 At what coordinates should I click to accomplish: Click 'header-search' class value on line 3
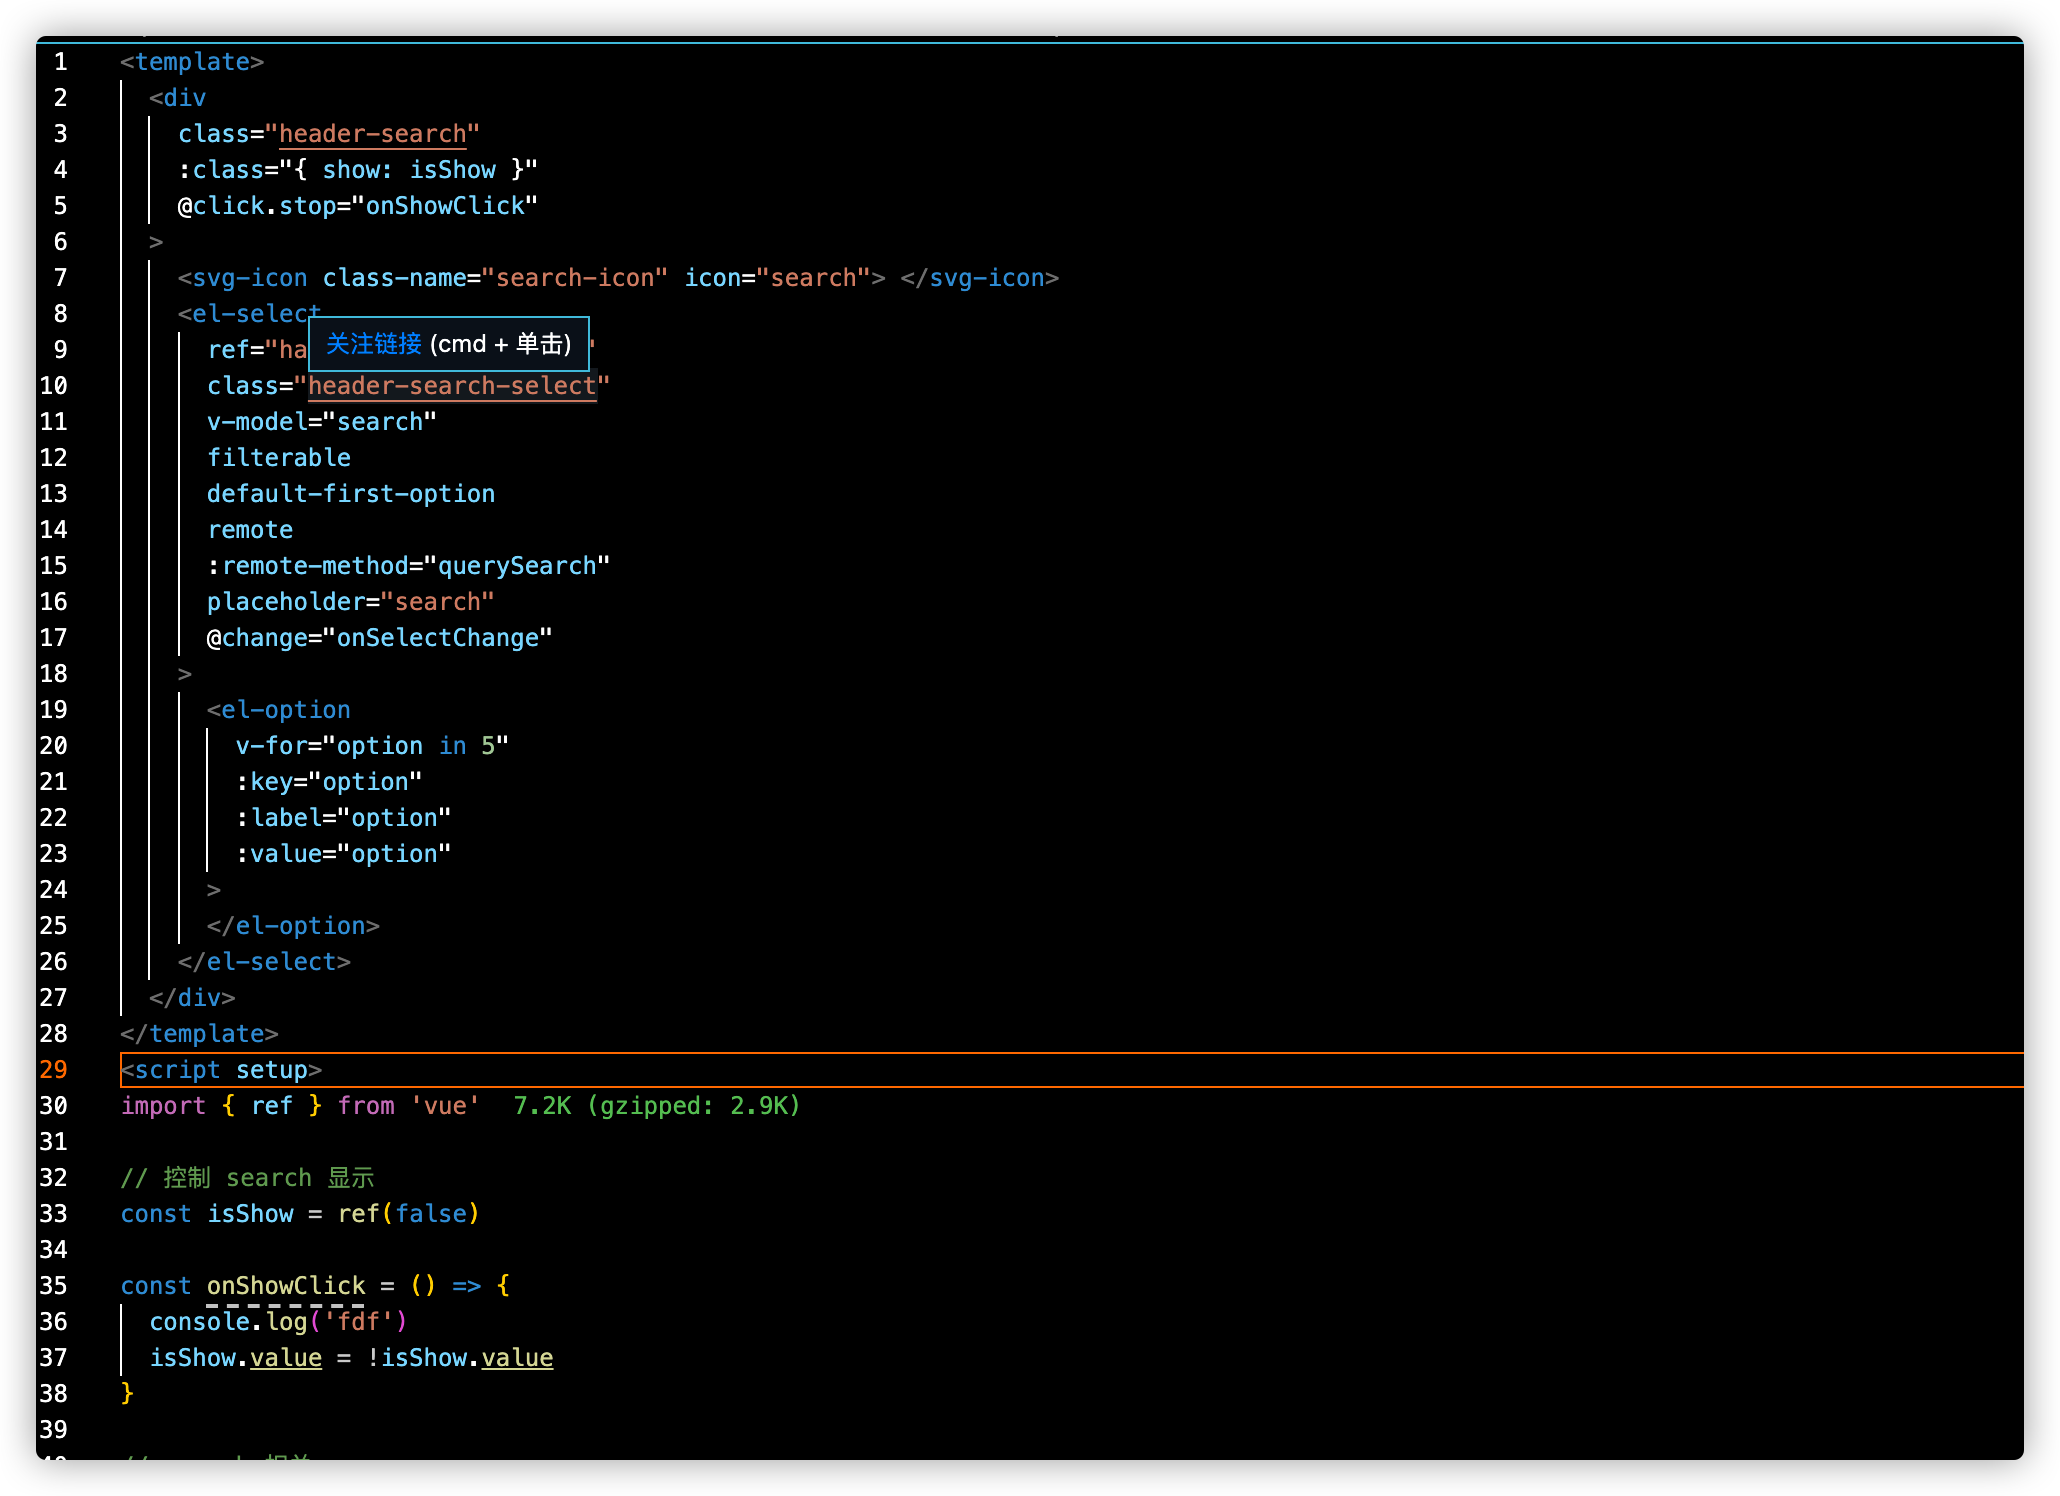(372, 133)
